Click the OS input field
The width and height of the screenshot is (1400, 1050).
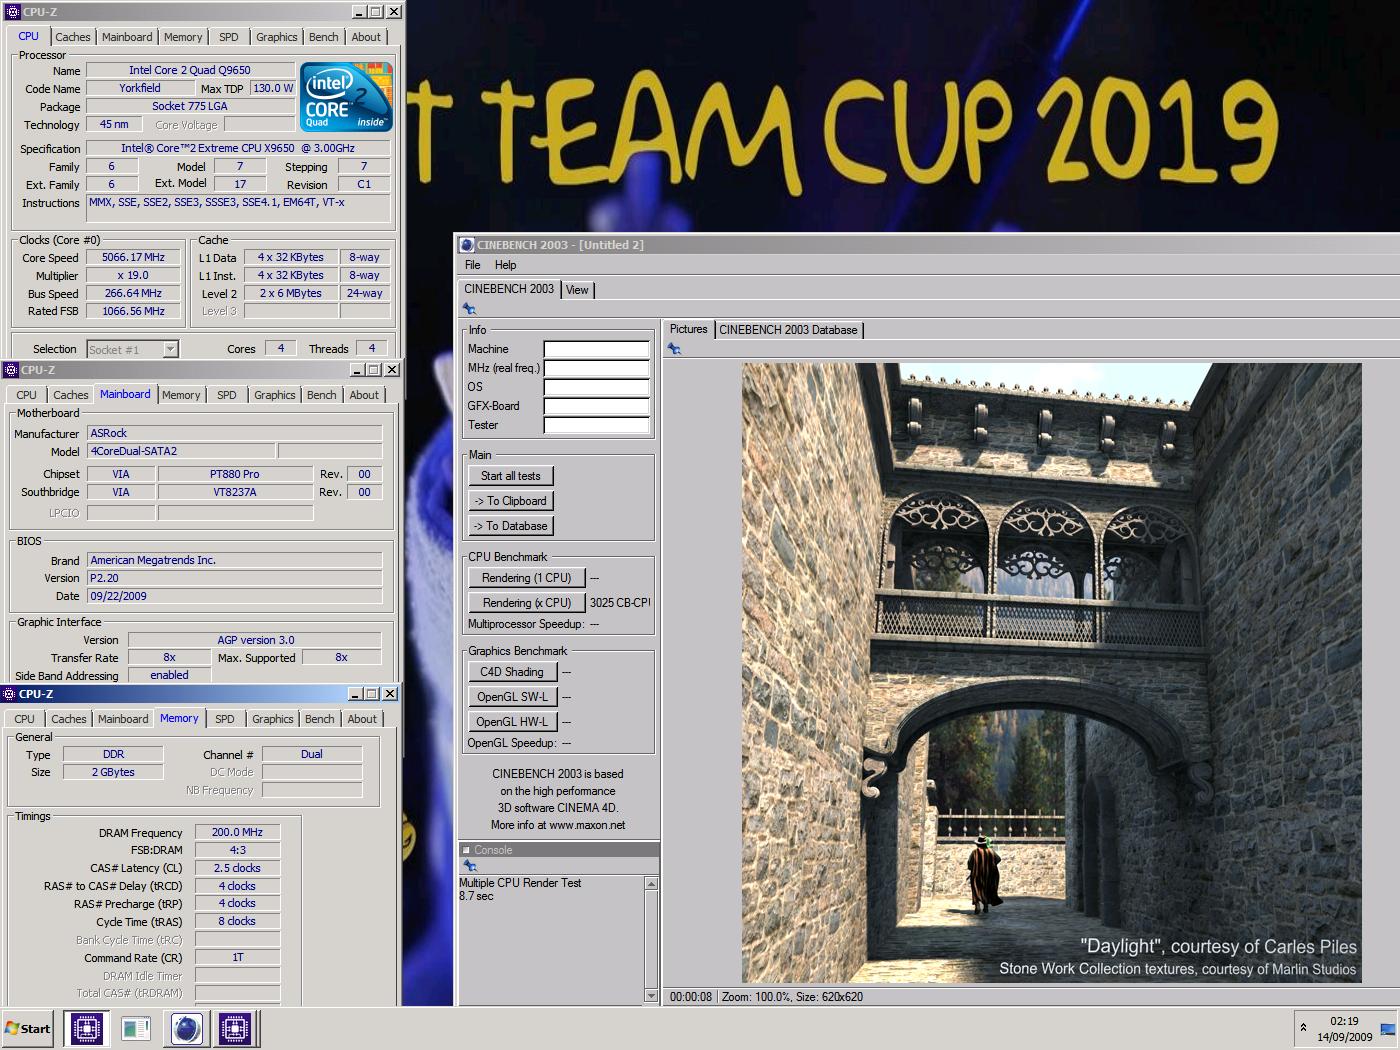pos(596,387)
